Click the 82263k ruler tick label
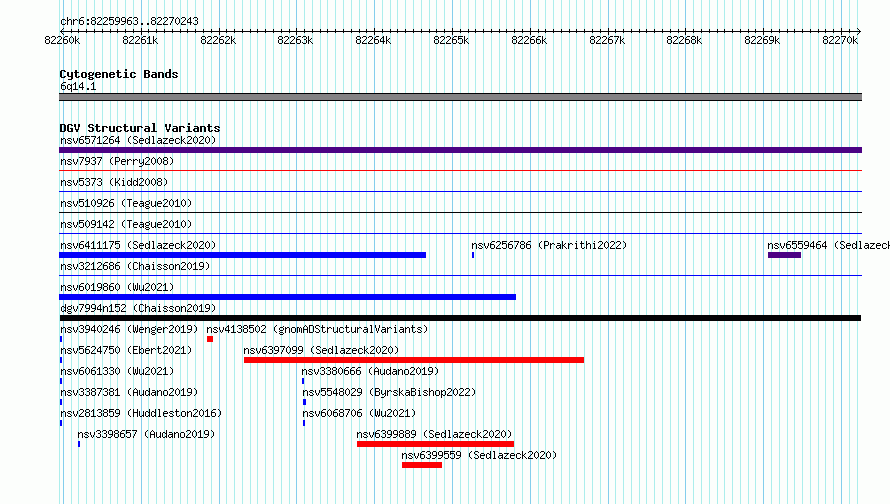 tap(295, 40)
